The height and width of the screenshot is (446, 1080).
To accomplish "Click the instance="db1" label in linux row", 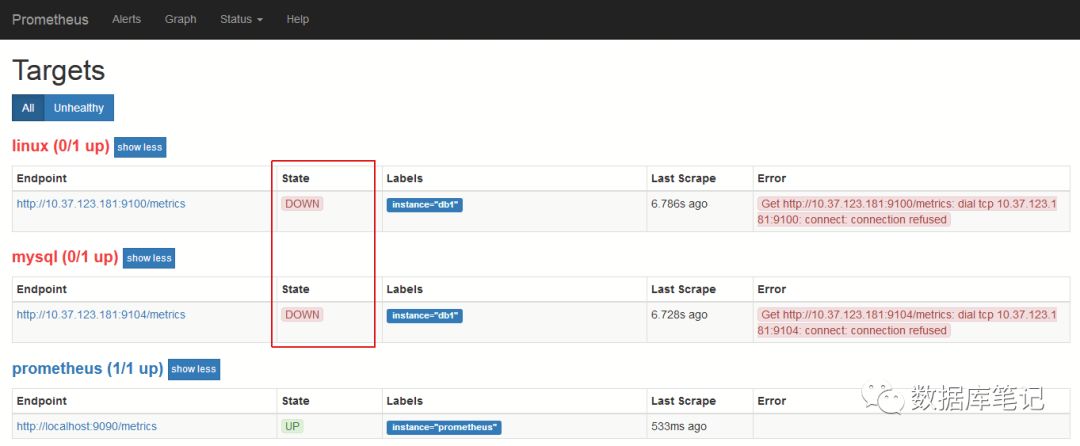I will pos(424,205).
